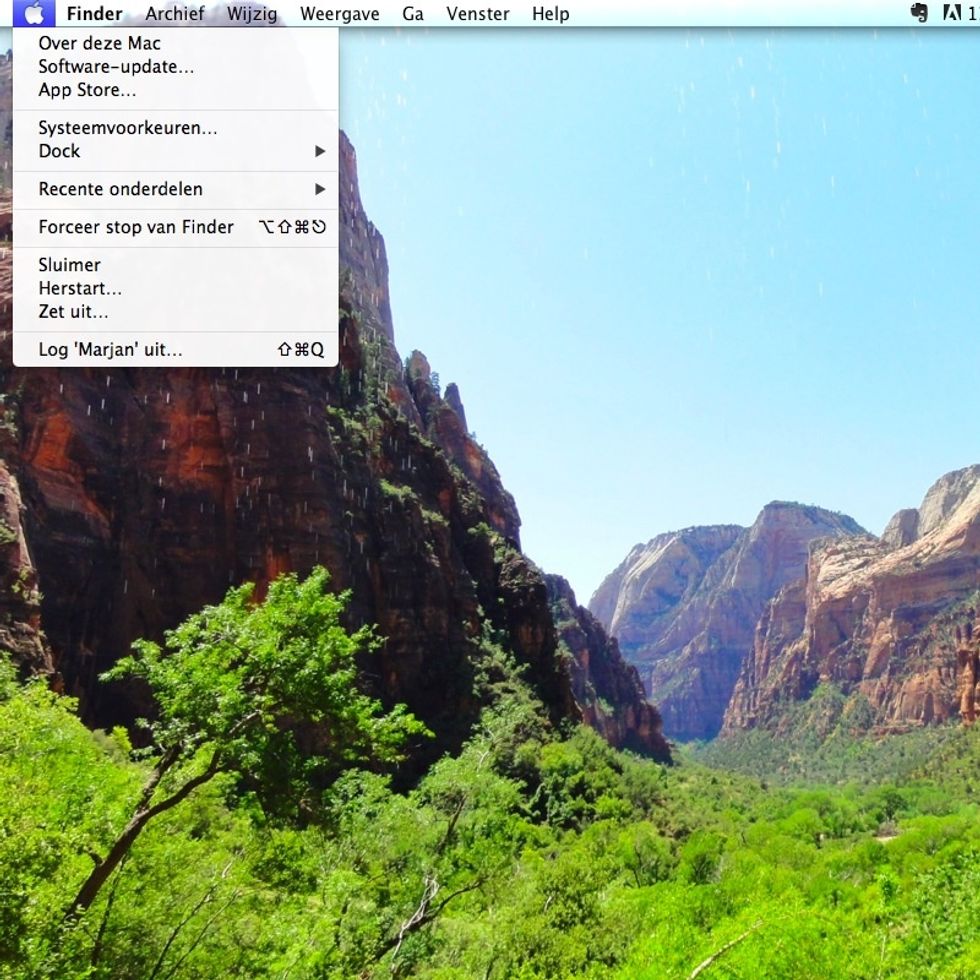This screenshot has height=980, width=980.
Task: Open Systeemvoorkeuren…
Action: coord(176,128)
